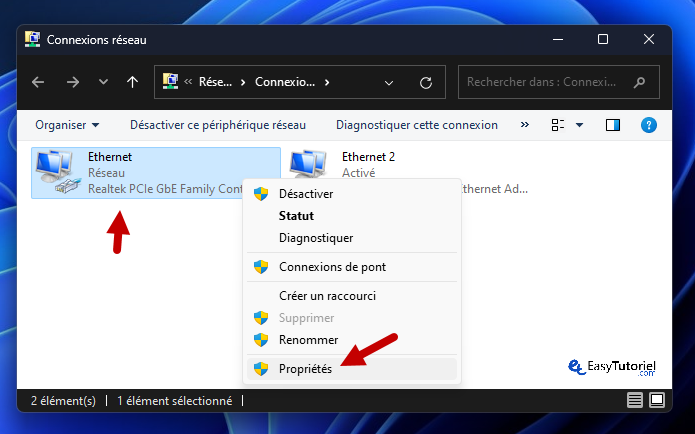This screenshot has width=695, height=434.
Task: Open the view options dropdown arrow
Action: [x=579, y=125]
